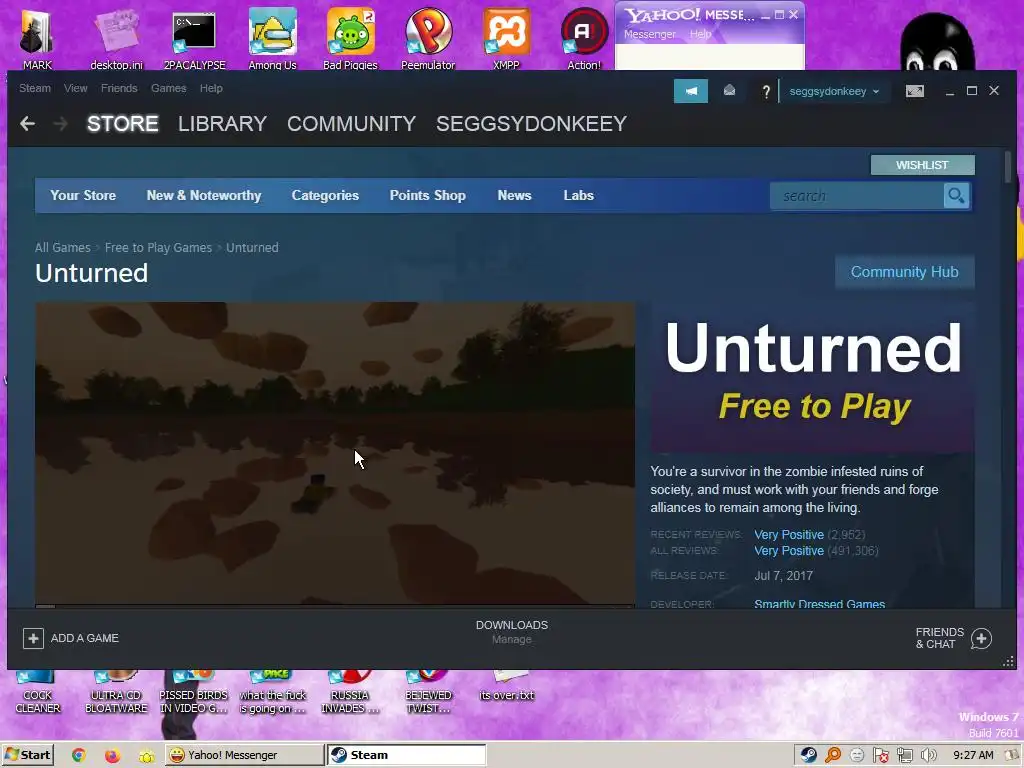
Task: Open the Steam menu in menu bar
Action: (35, 88)
